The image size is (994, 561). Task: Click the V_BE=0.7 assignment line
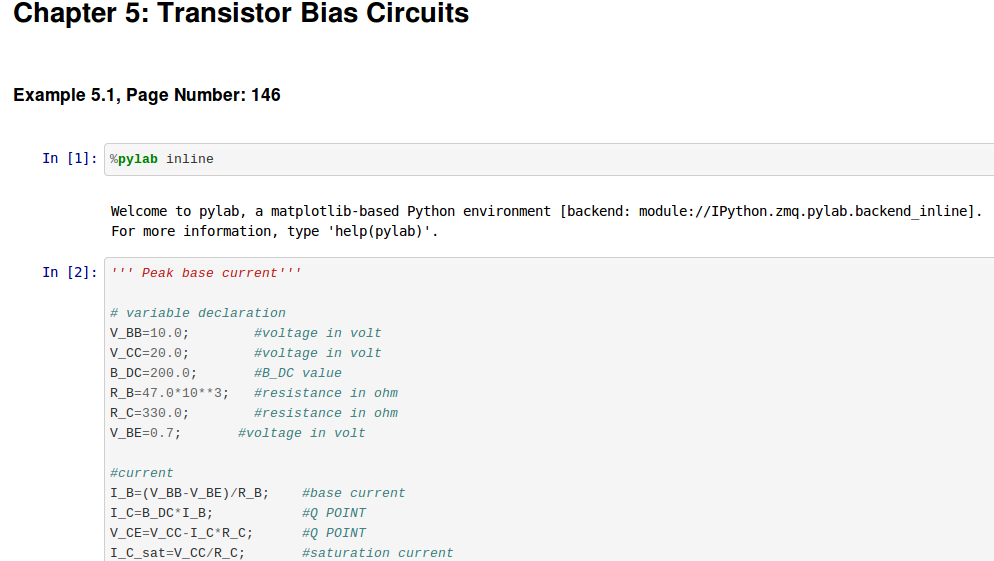238,434
